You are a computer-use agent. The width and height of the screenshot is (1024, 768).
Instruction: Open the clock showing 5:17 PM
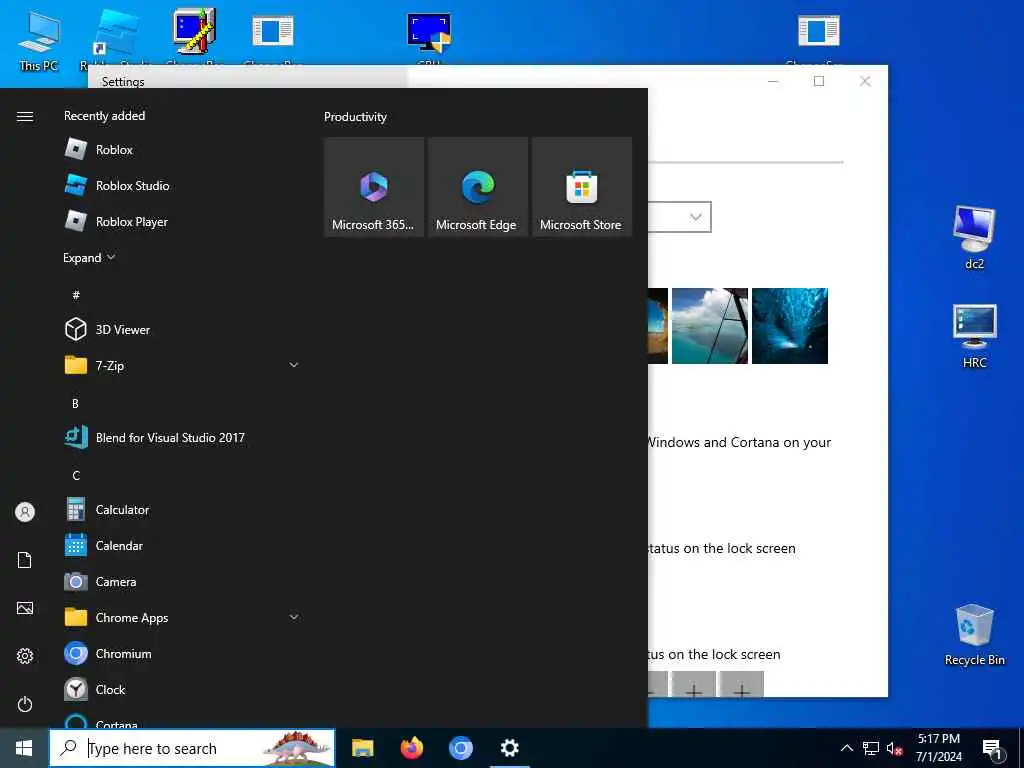938,748
